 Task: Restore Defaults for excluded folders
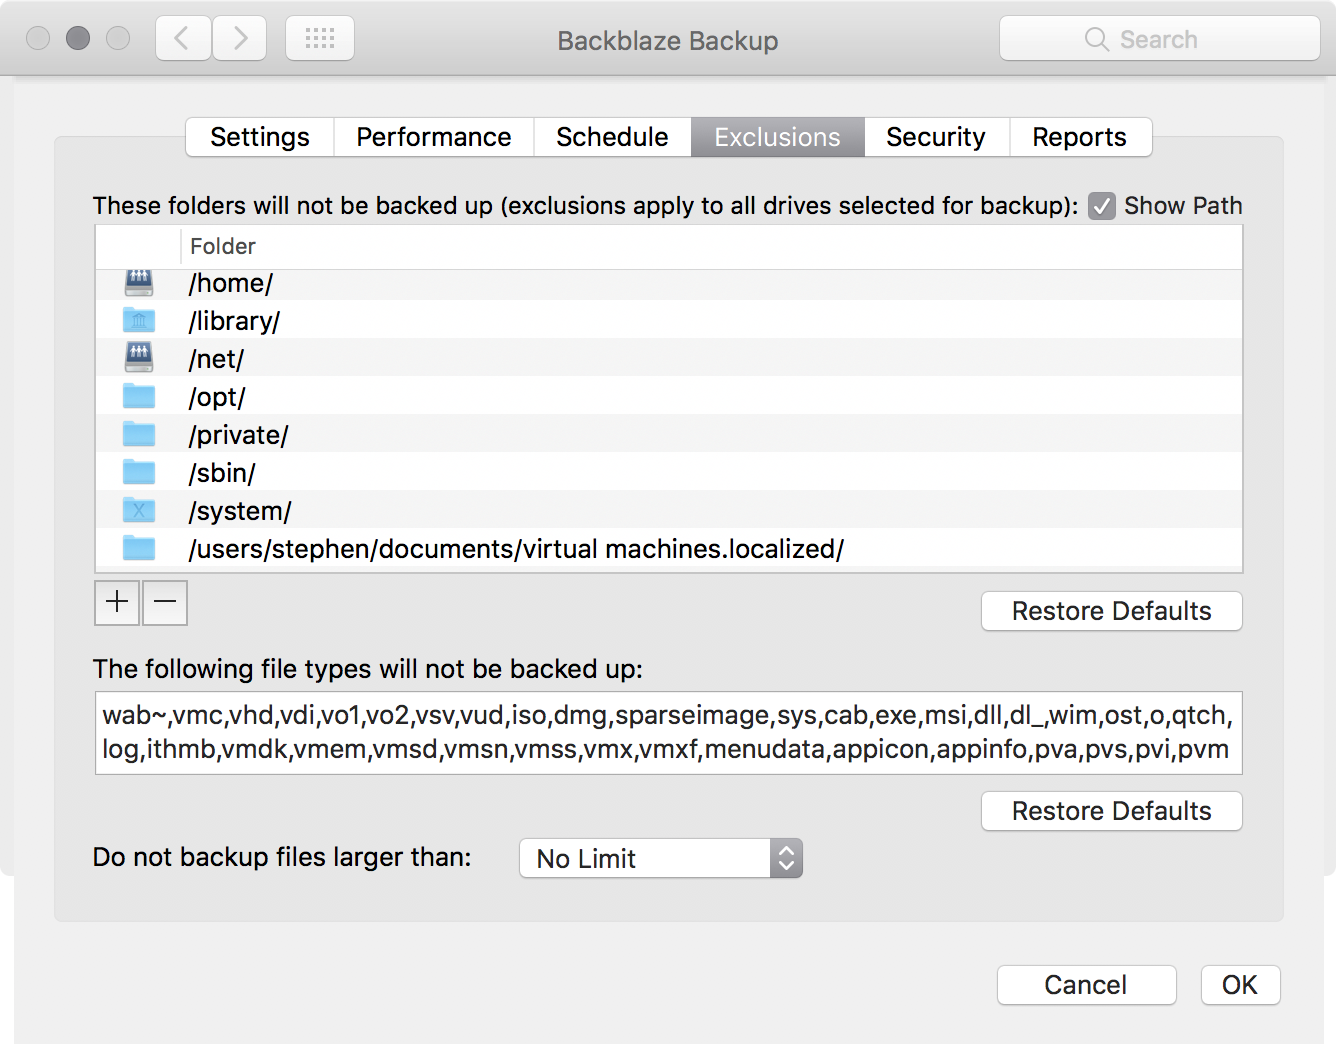1112,611
